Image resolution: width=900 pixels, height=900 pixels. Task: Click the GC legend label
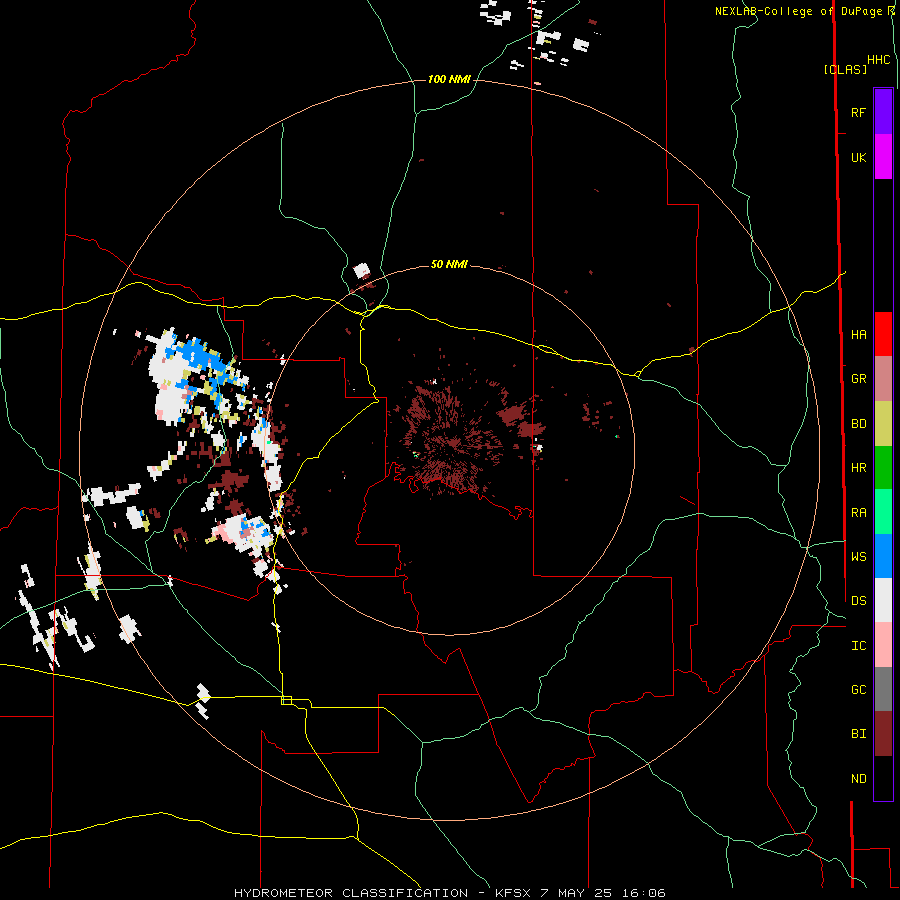[858, 690]
